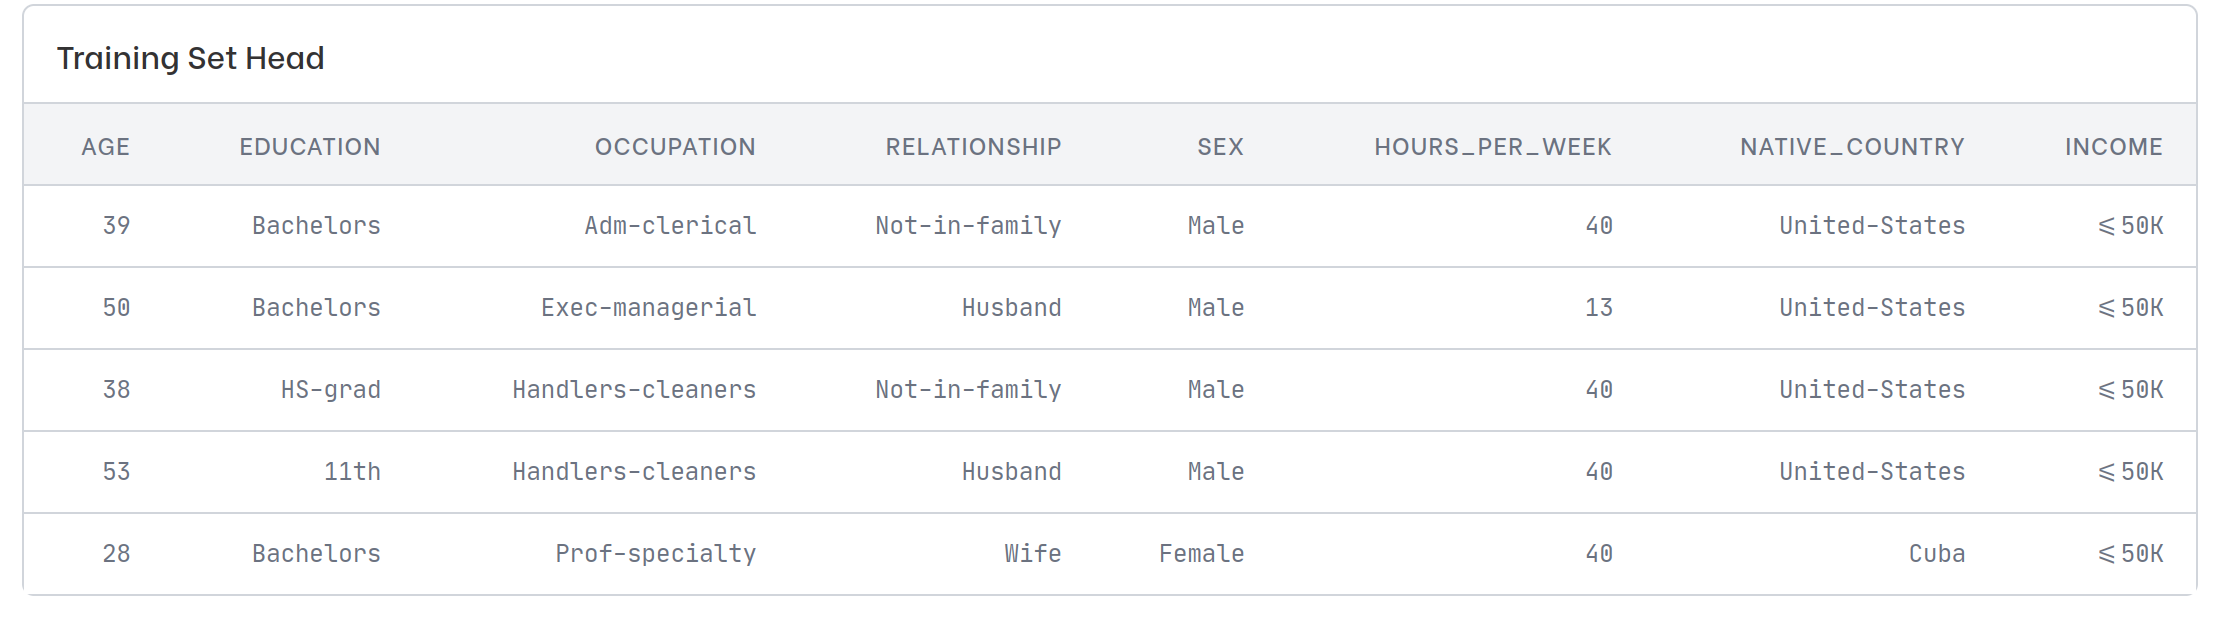2230x622 pixels.
Task: Select the NATIVE_COUNTRY column header
Action: (x=1852, y=147)
